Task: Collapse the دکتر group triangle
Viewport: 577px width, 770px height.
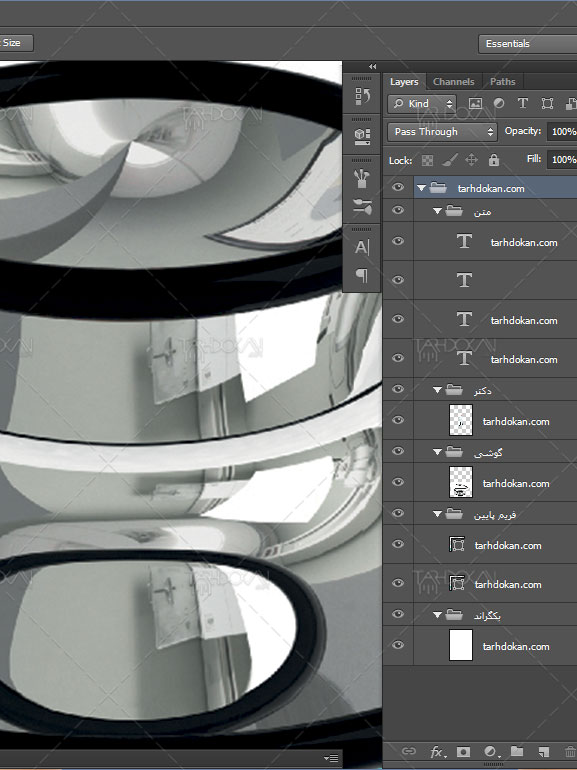Action: (437, 390)
